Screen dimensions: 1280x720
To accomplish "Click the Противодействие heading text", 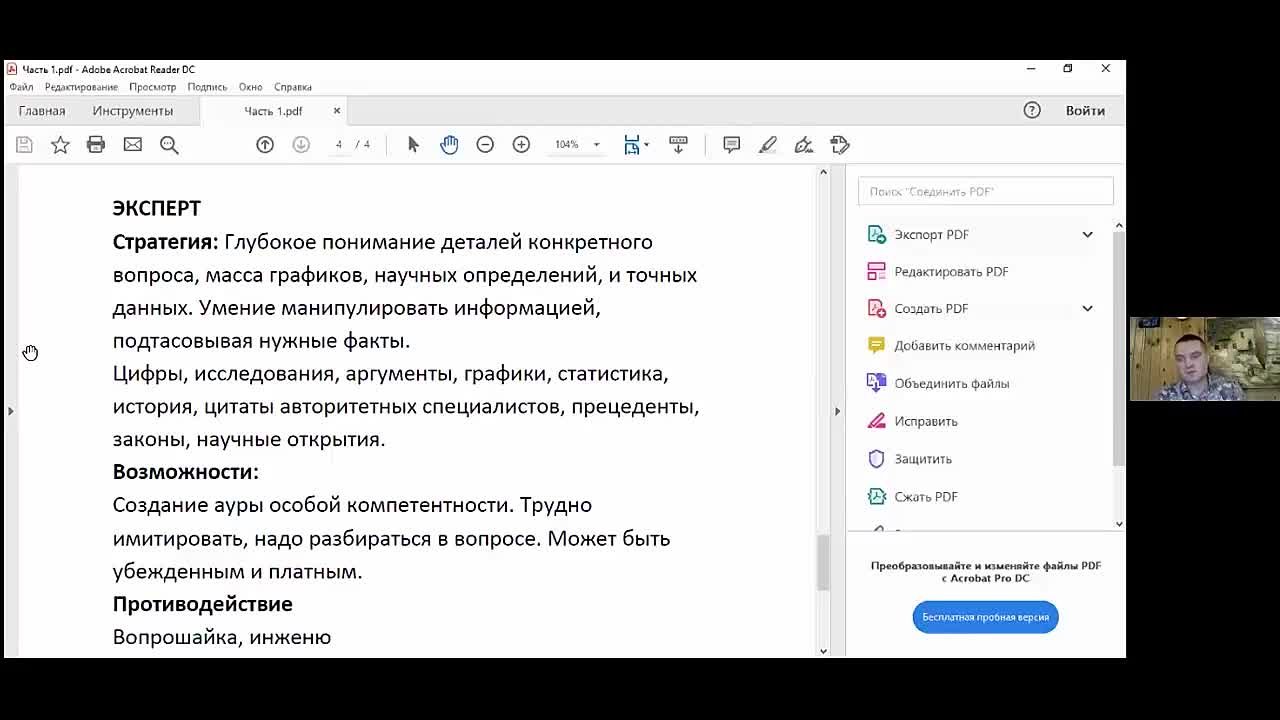I will tap(202, 604).
